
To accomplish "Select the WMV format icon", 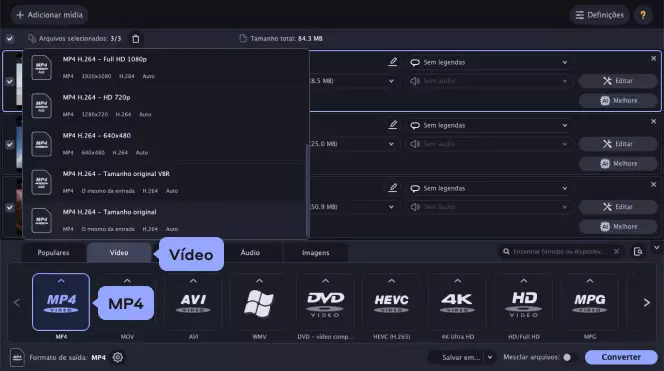I will coord(259,302).
